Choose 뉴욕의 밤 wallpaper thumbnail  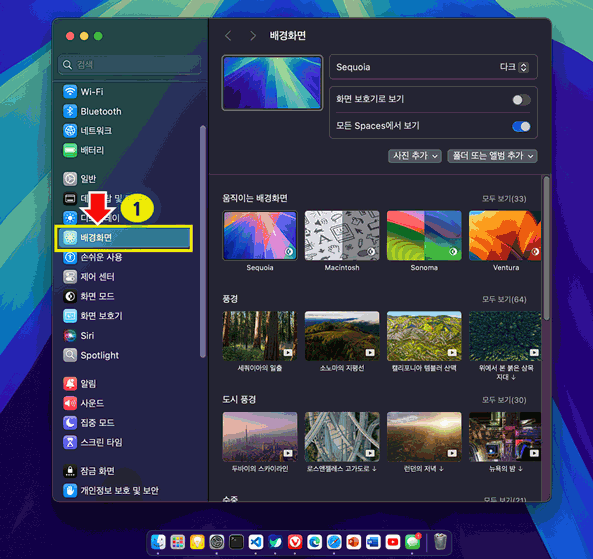[x=505, y=437]
